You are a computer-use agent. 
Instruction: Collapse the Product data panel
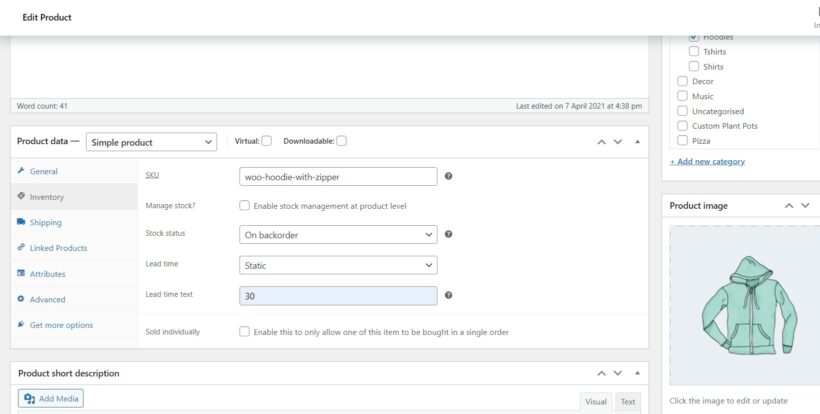coord(637,142)
